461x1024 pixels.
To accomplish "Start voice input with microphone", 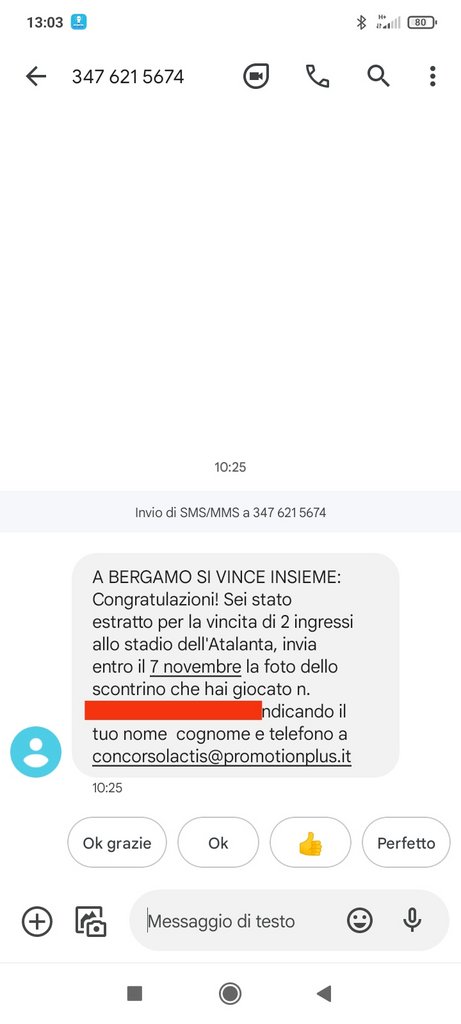I will pos(411,921).
